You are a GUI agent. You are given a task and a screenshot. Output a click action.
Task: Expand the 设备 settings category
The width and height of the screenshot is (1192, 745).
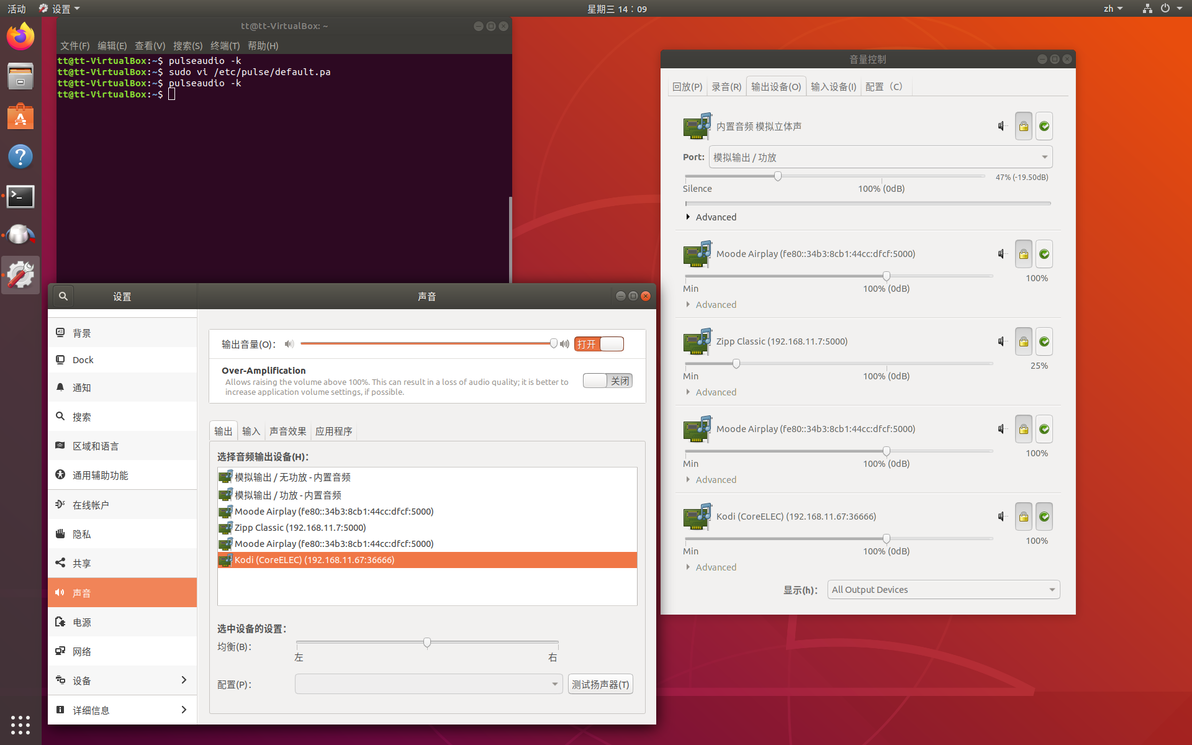click(x=122, y=680)
